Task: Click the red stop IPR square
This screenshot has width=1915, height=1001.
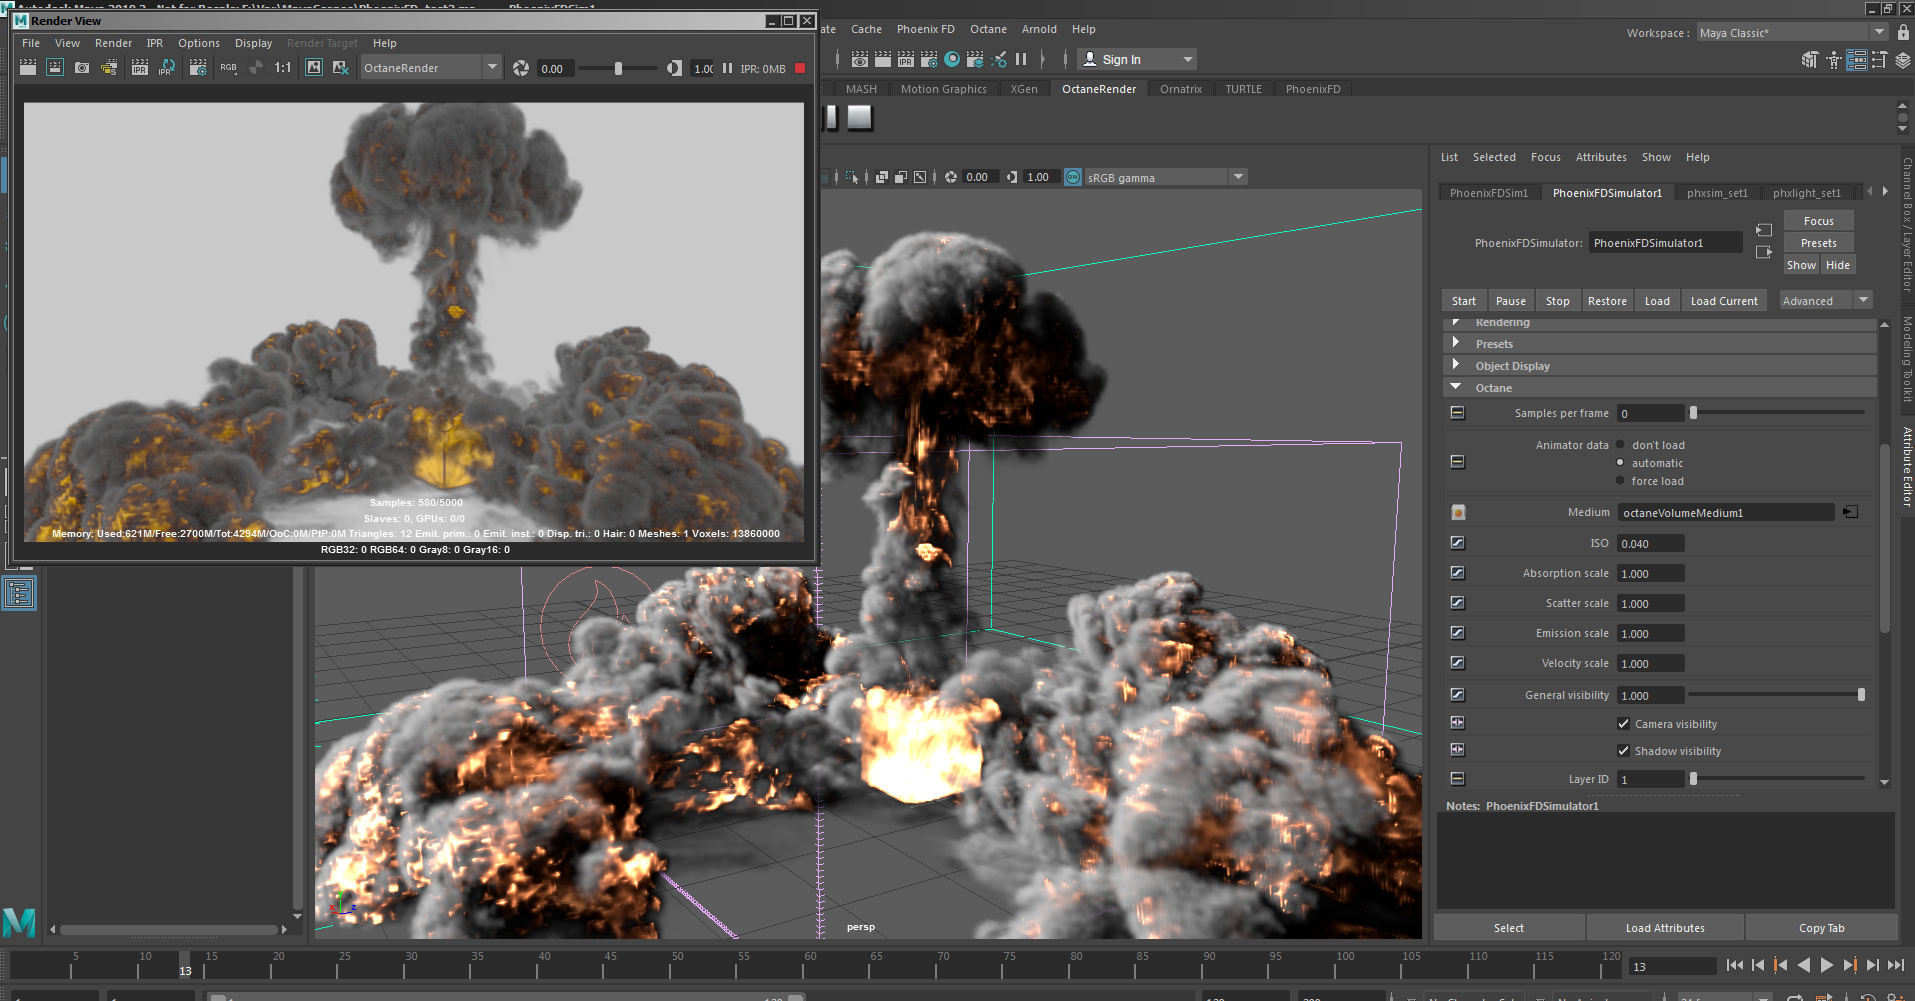Action: (800, 68)
